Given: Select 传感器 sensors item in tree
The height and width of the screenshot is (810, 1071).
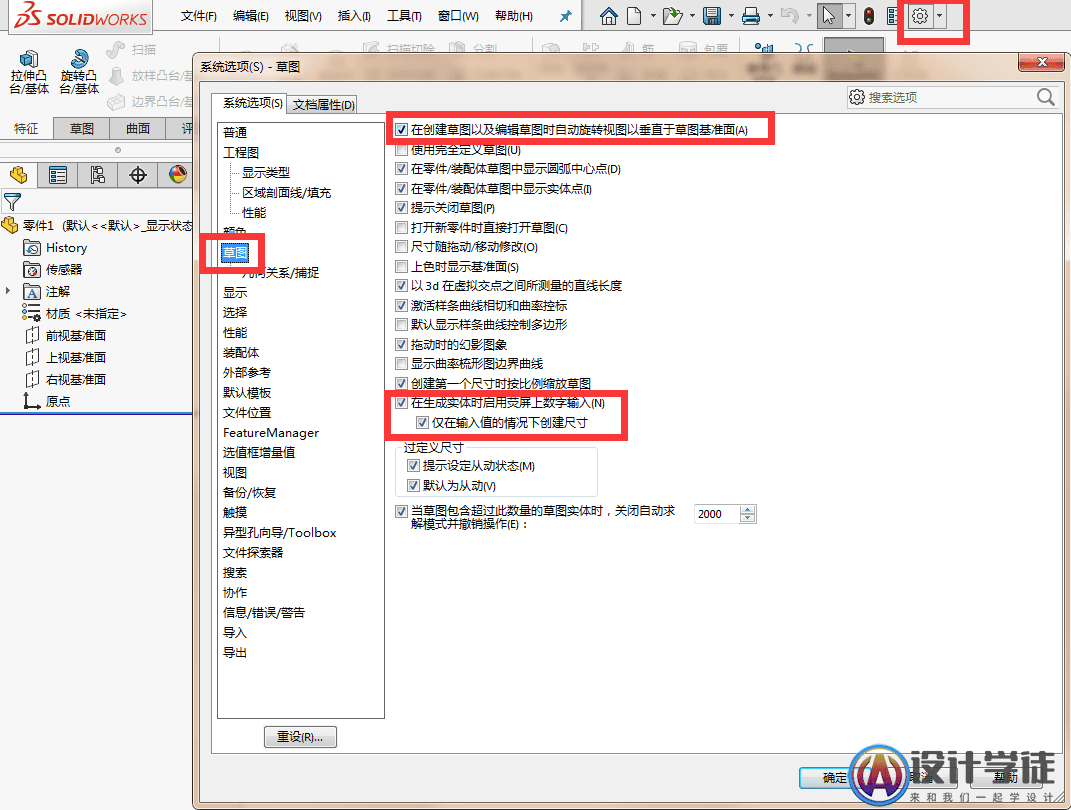Looking at the screenshot, I should 53,270.
